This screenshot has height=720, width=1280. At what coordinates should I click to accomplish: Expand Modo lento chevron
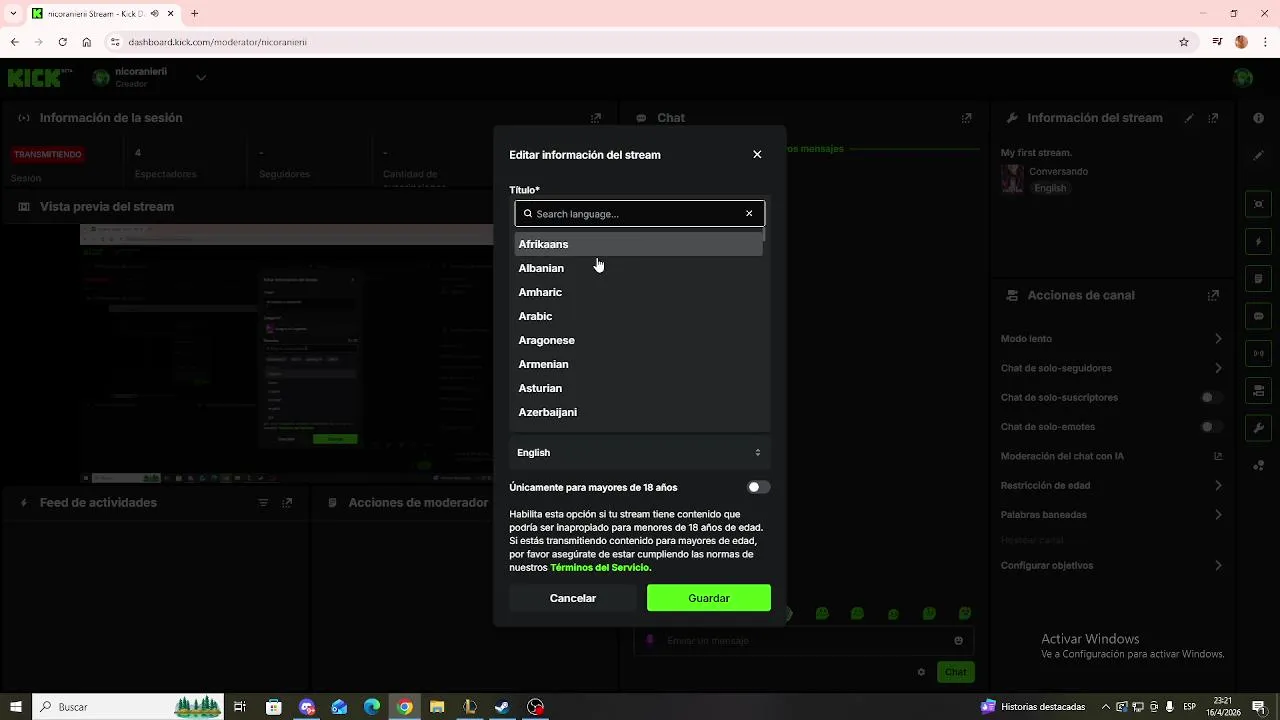click(x=1218, y=339)
